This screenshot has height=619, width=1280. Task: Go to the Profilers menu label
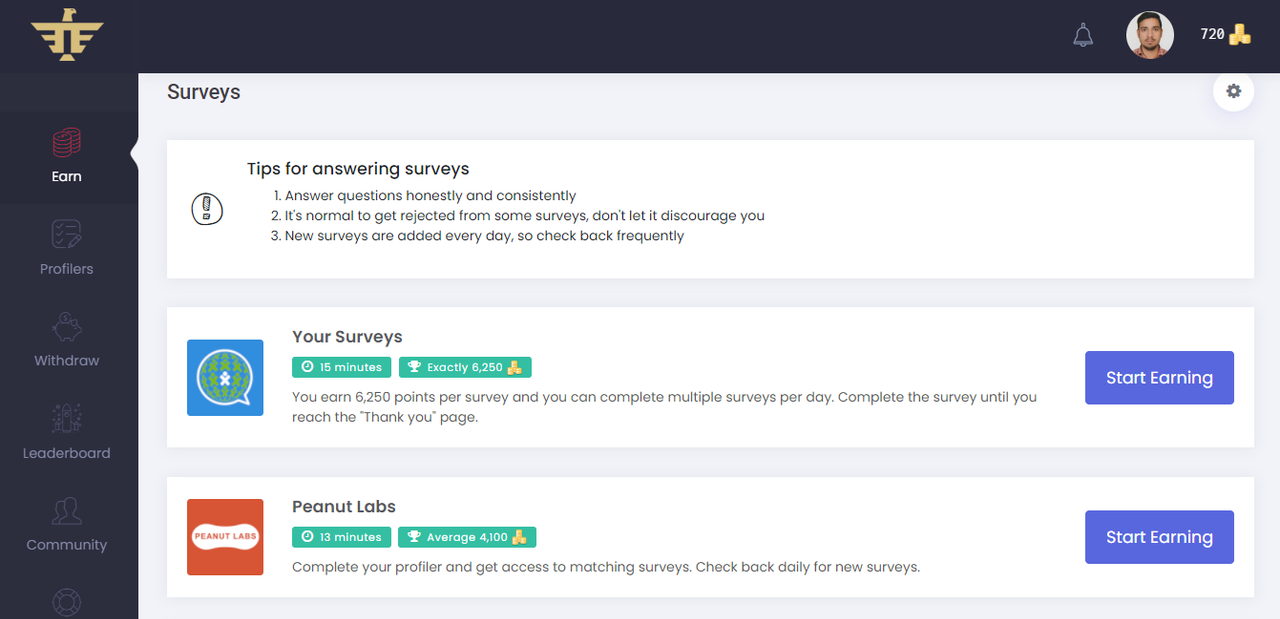click(x=67, y=269)
